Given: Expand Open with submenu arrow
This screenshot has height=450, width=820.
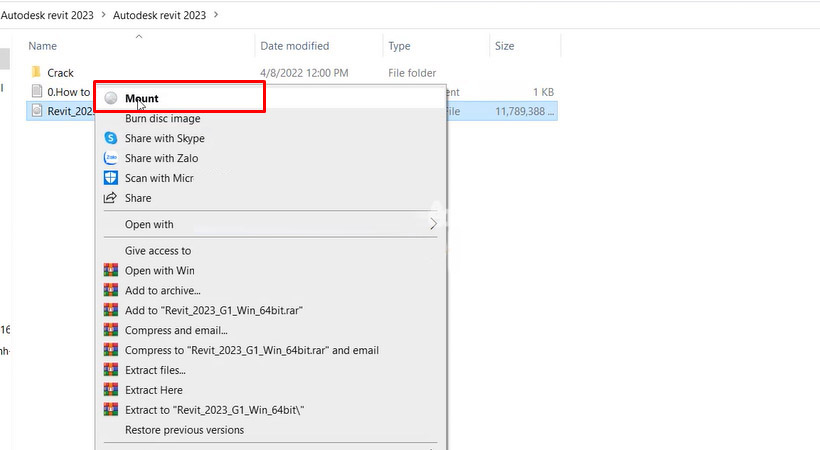Looking at the screenshot, I should click(x=433, y=224).
